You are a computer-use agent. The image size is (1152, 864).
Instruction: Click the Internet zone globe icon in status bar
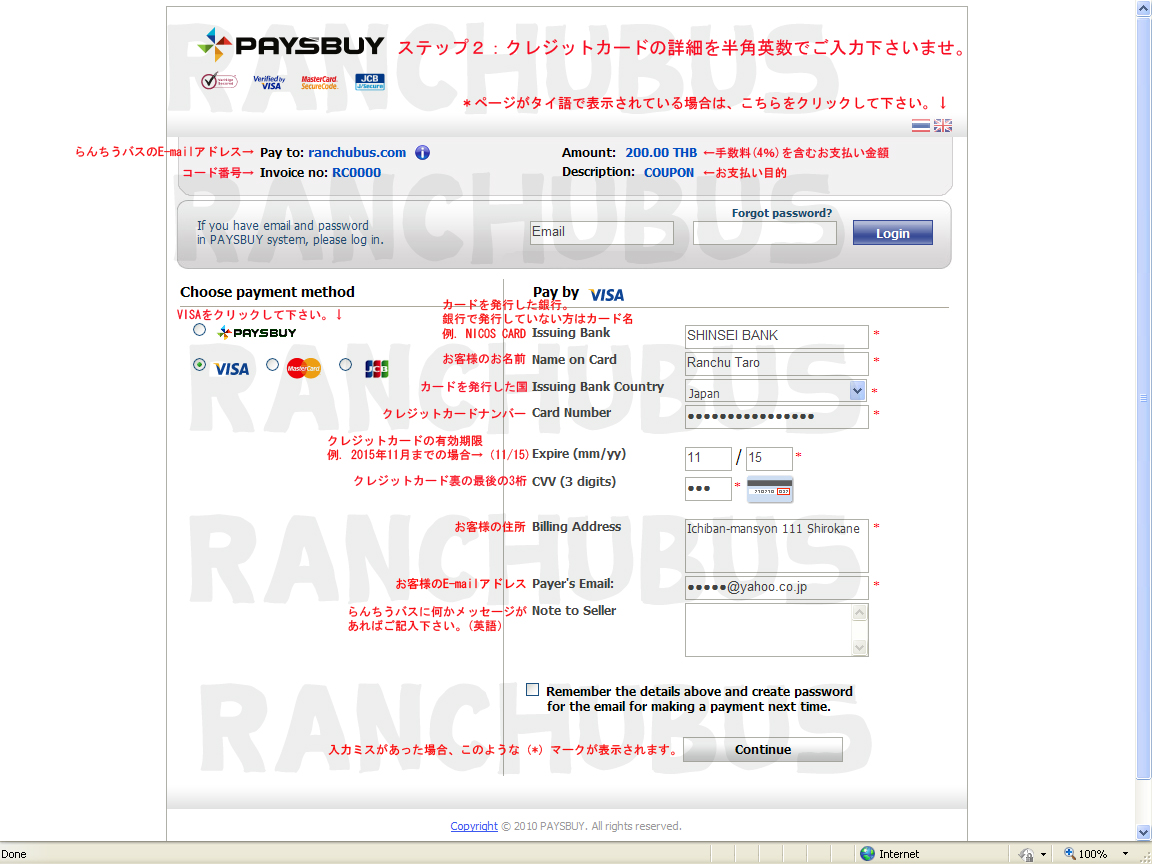click(868, 854)
